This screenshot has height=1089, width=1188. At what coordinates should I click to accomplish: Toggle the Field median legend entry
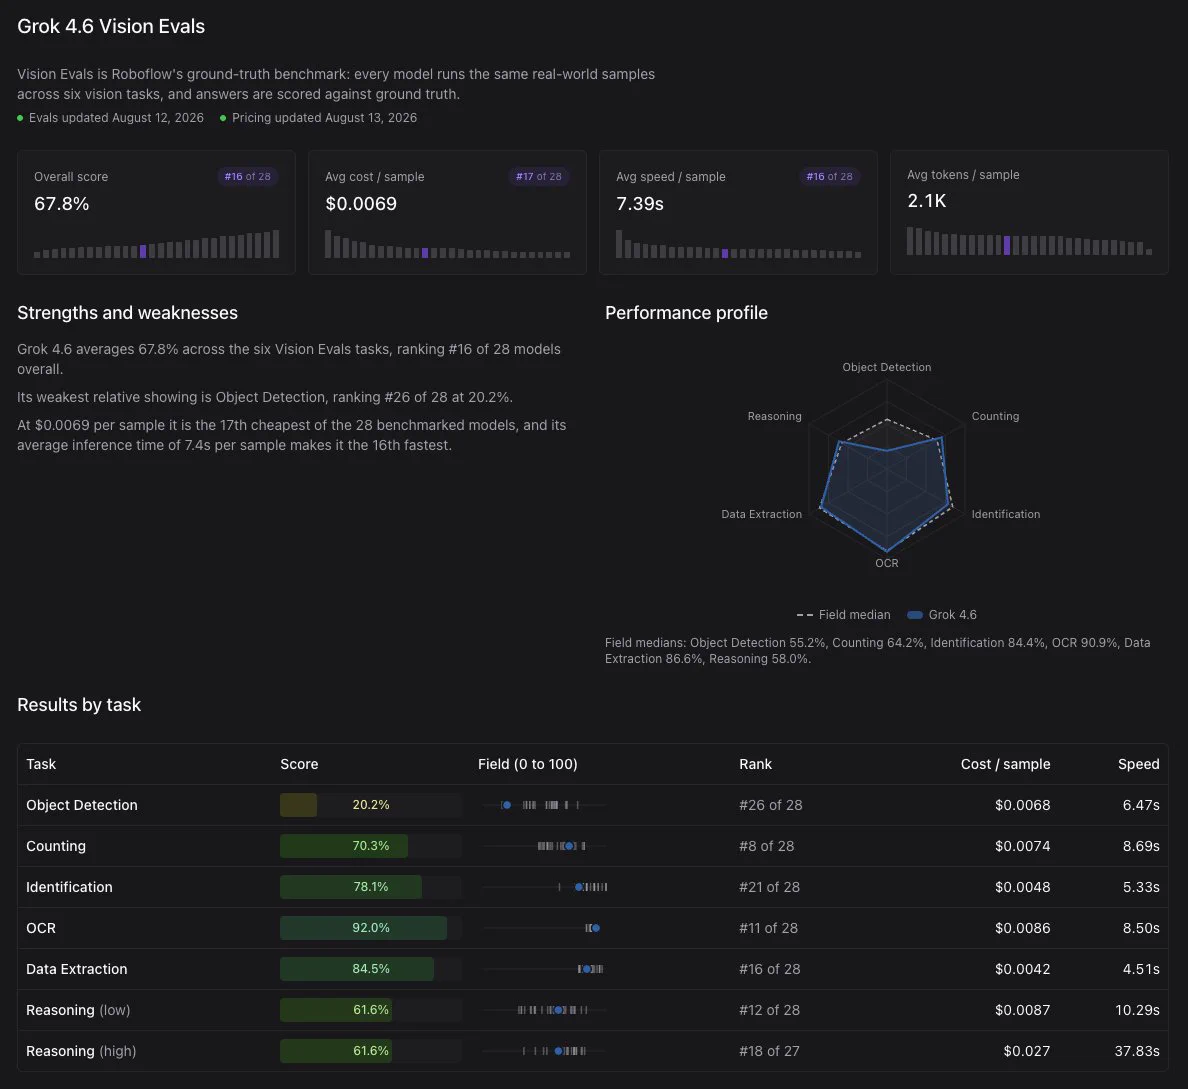click(x=843, y=615)
